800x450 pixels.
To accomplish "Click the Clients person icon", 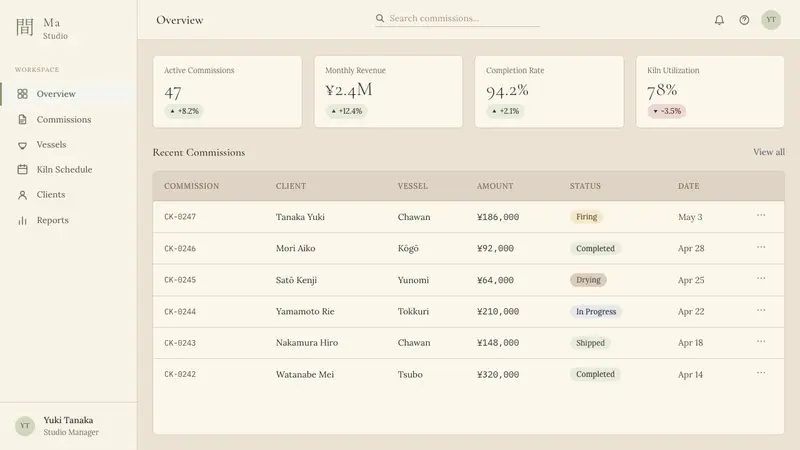I will tap(22, 195).
